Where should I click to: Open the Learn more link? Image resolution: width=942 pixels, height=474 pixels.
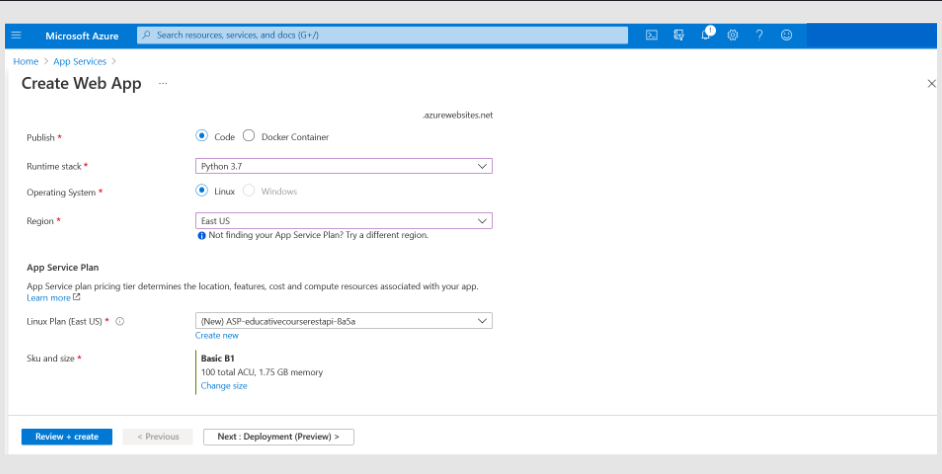coord(49,298)
